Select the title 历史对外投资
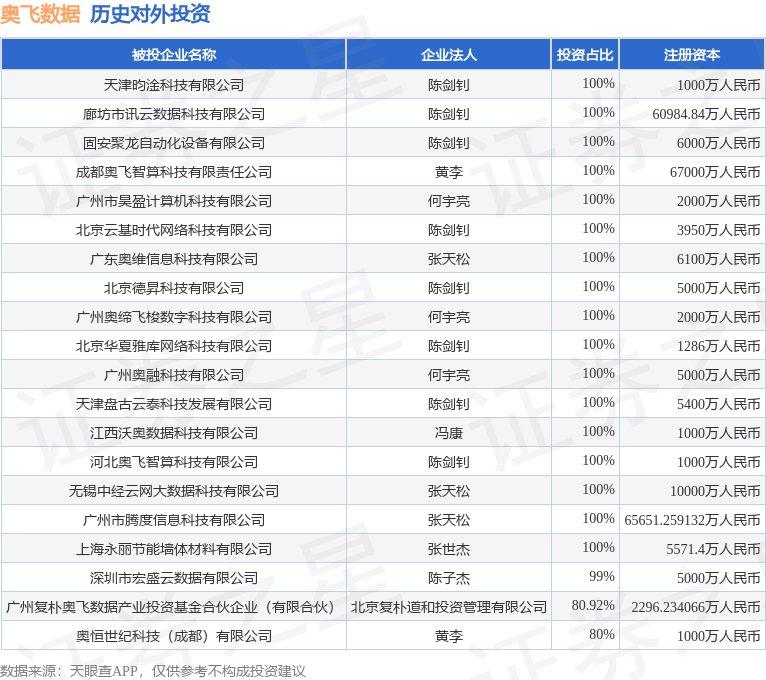The image size is (766, 680). pos(150,14)
